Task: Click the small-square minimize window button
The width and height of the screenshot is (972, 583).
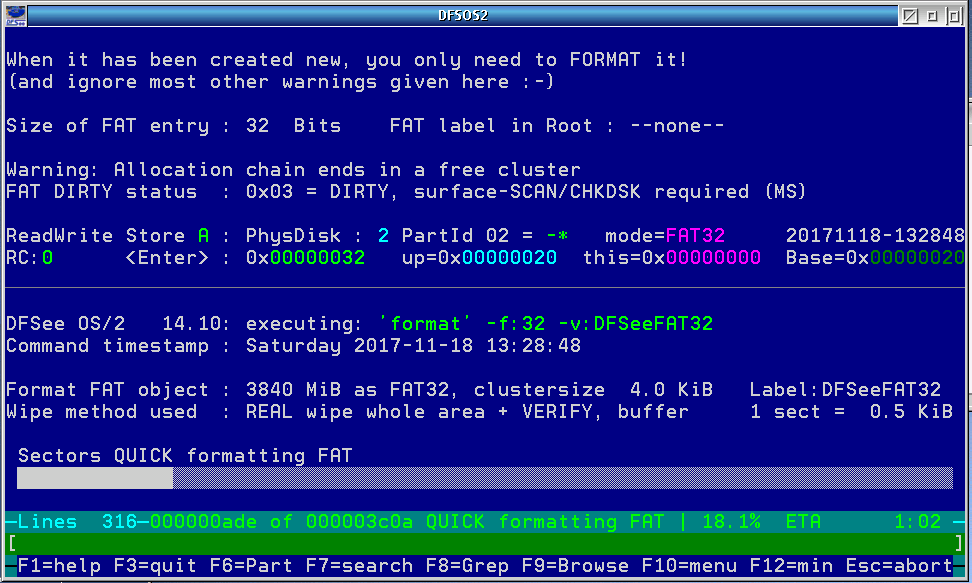Action: click(x=931, y=16)
